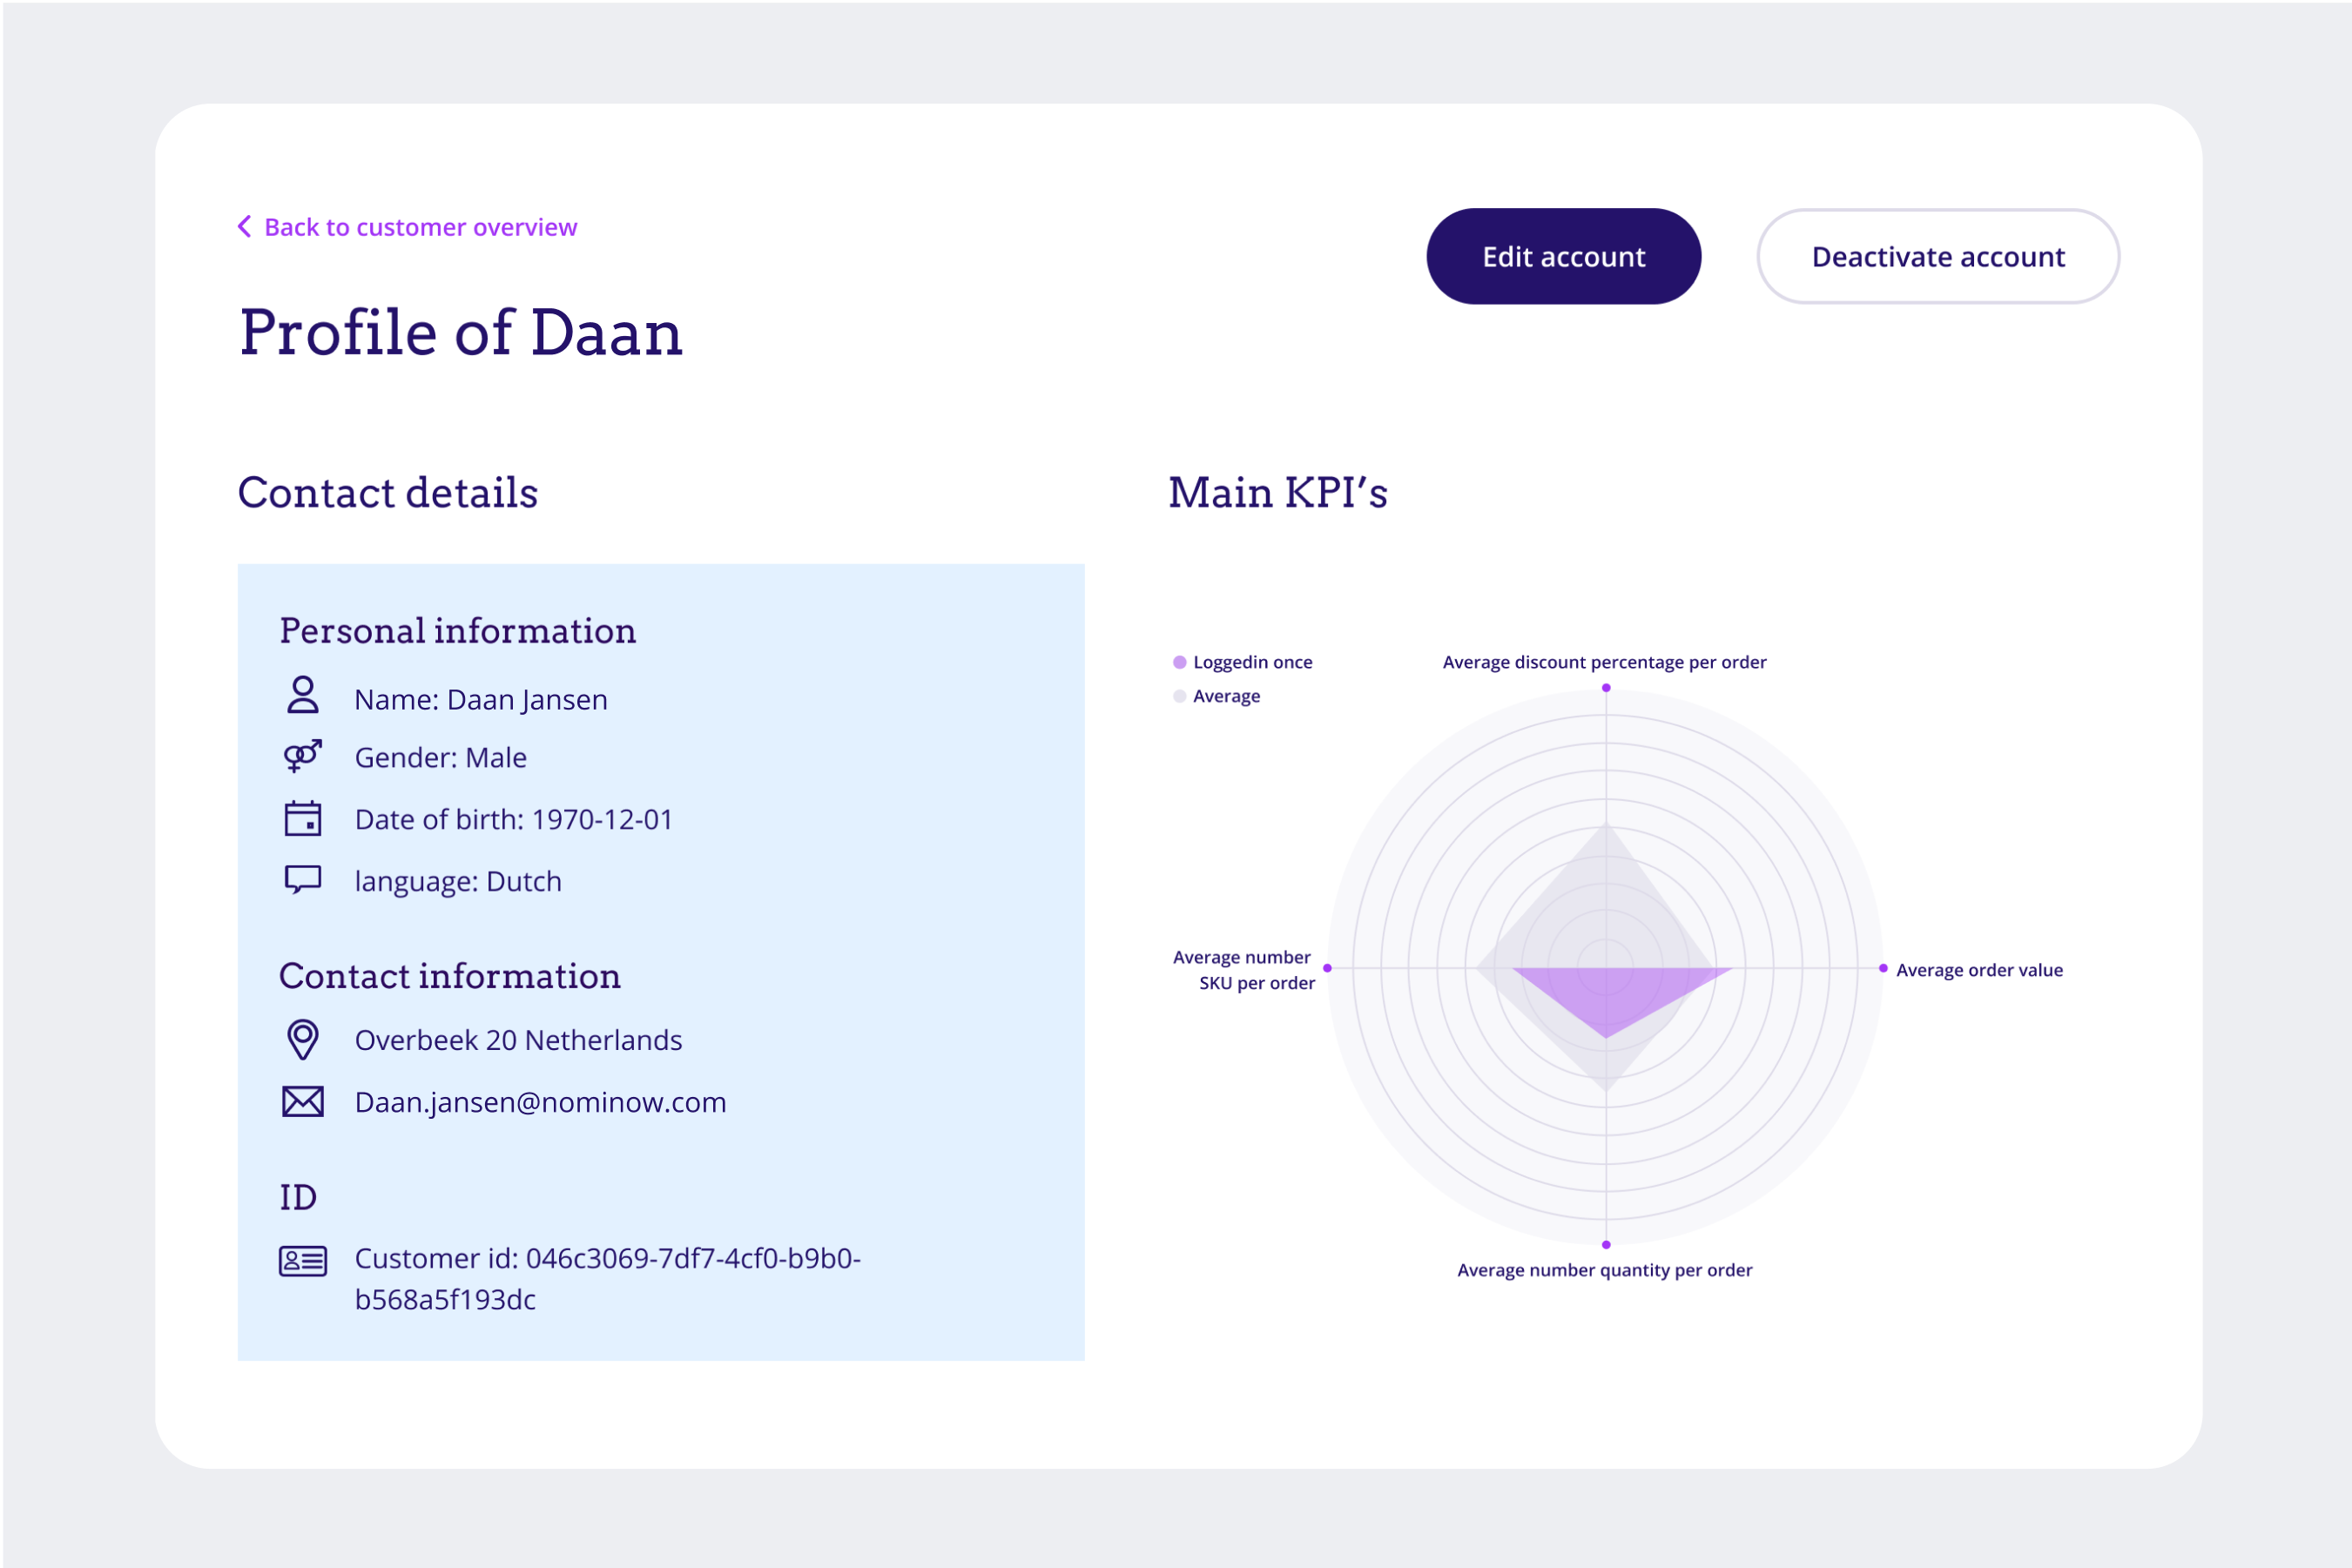Click the envelope email icon
The image size is (2352, 1568).
302,1101
